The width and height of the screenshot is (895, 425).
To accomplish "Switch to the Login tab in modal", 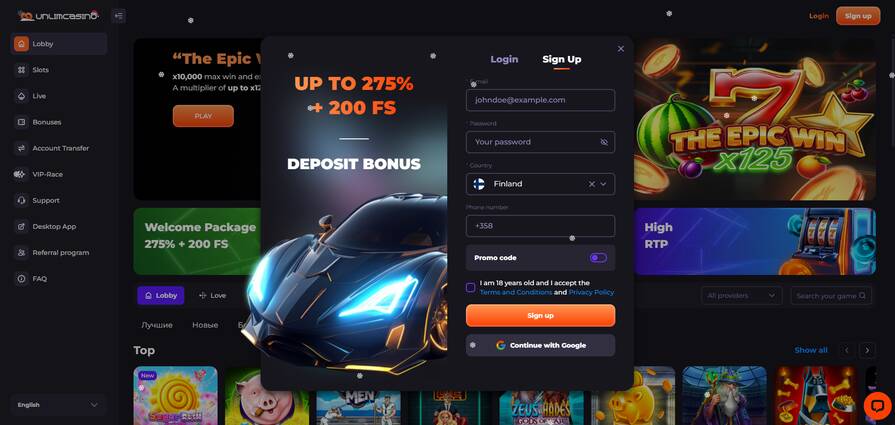I will (x=505, y=59).
